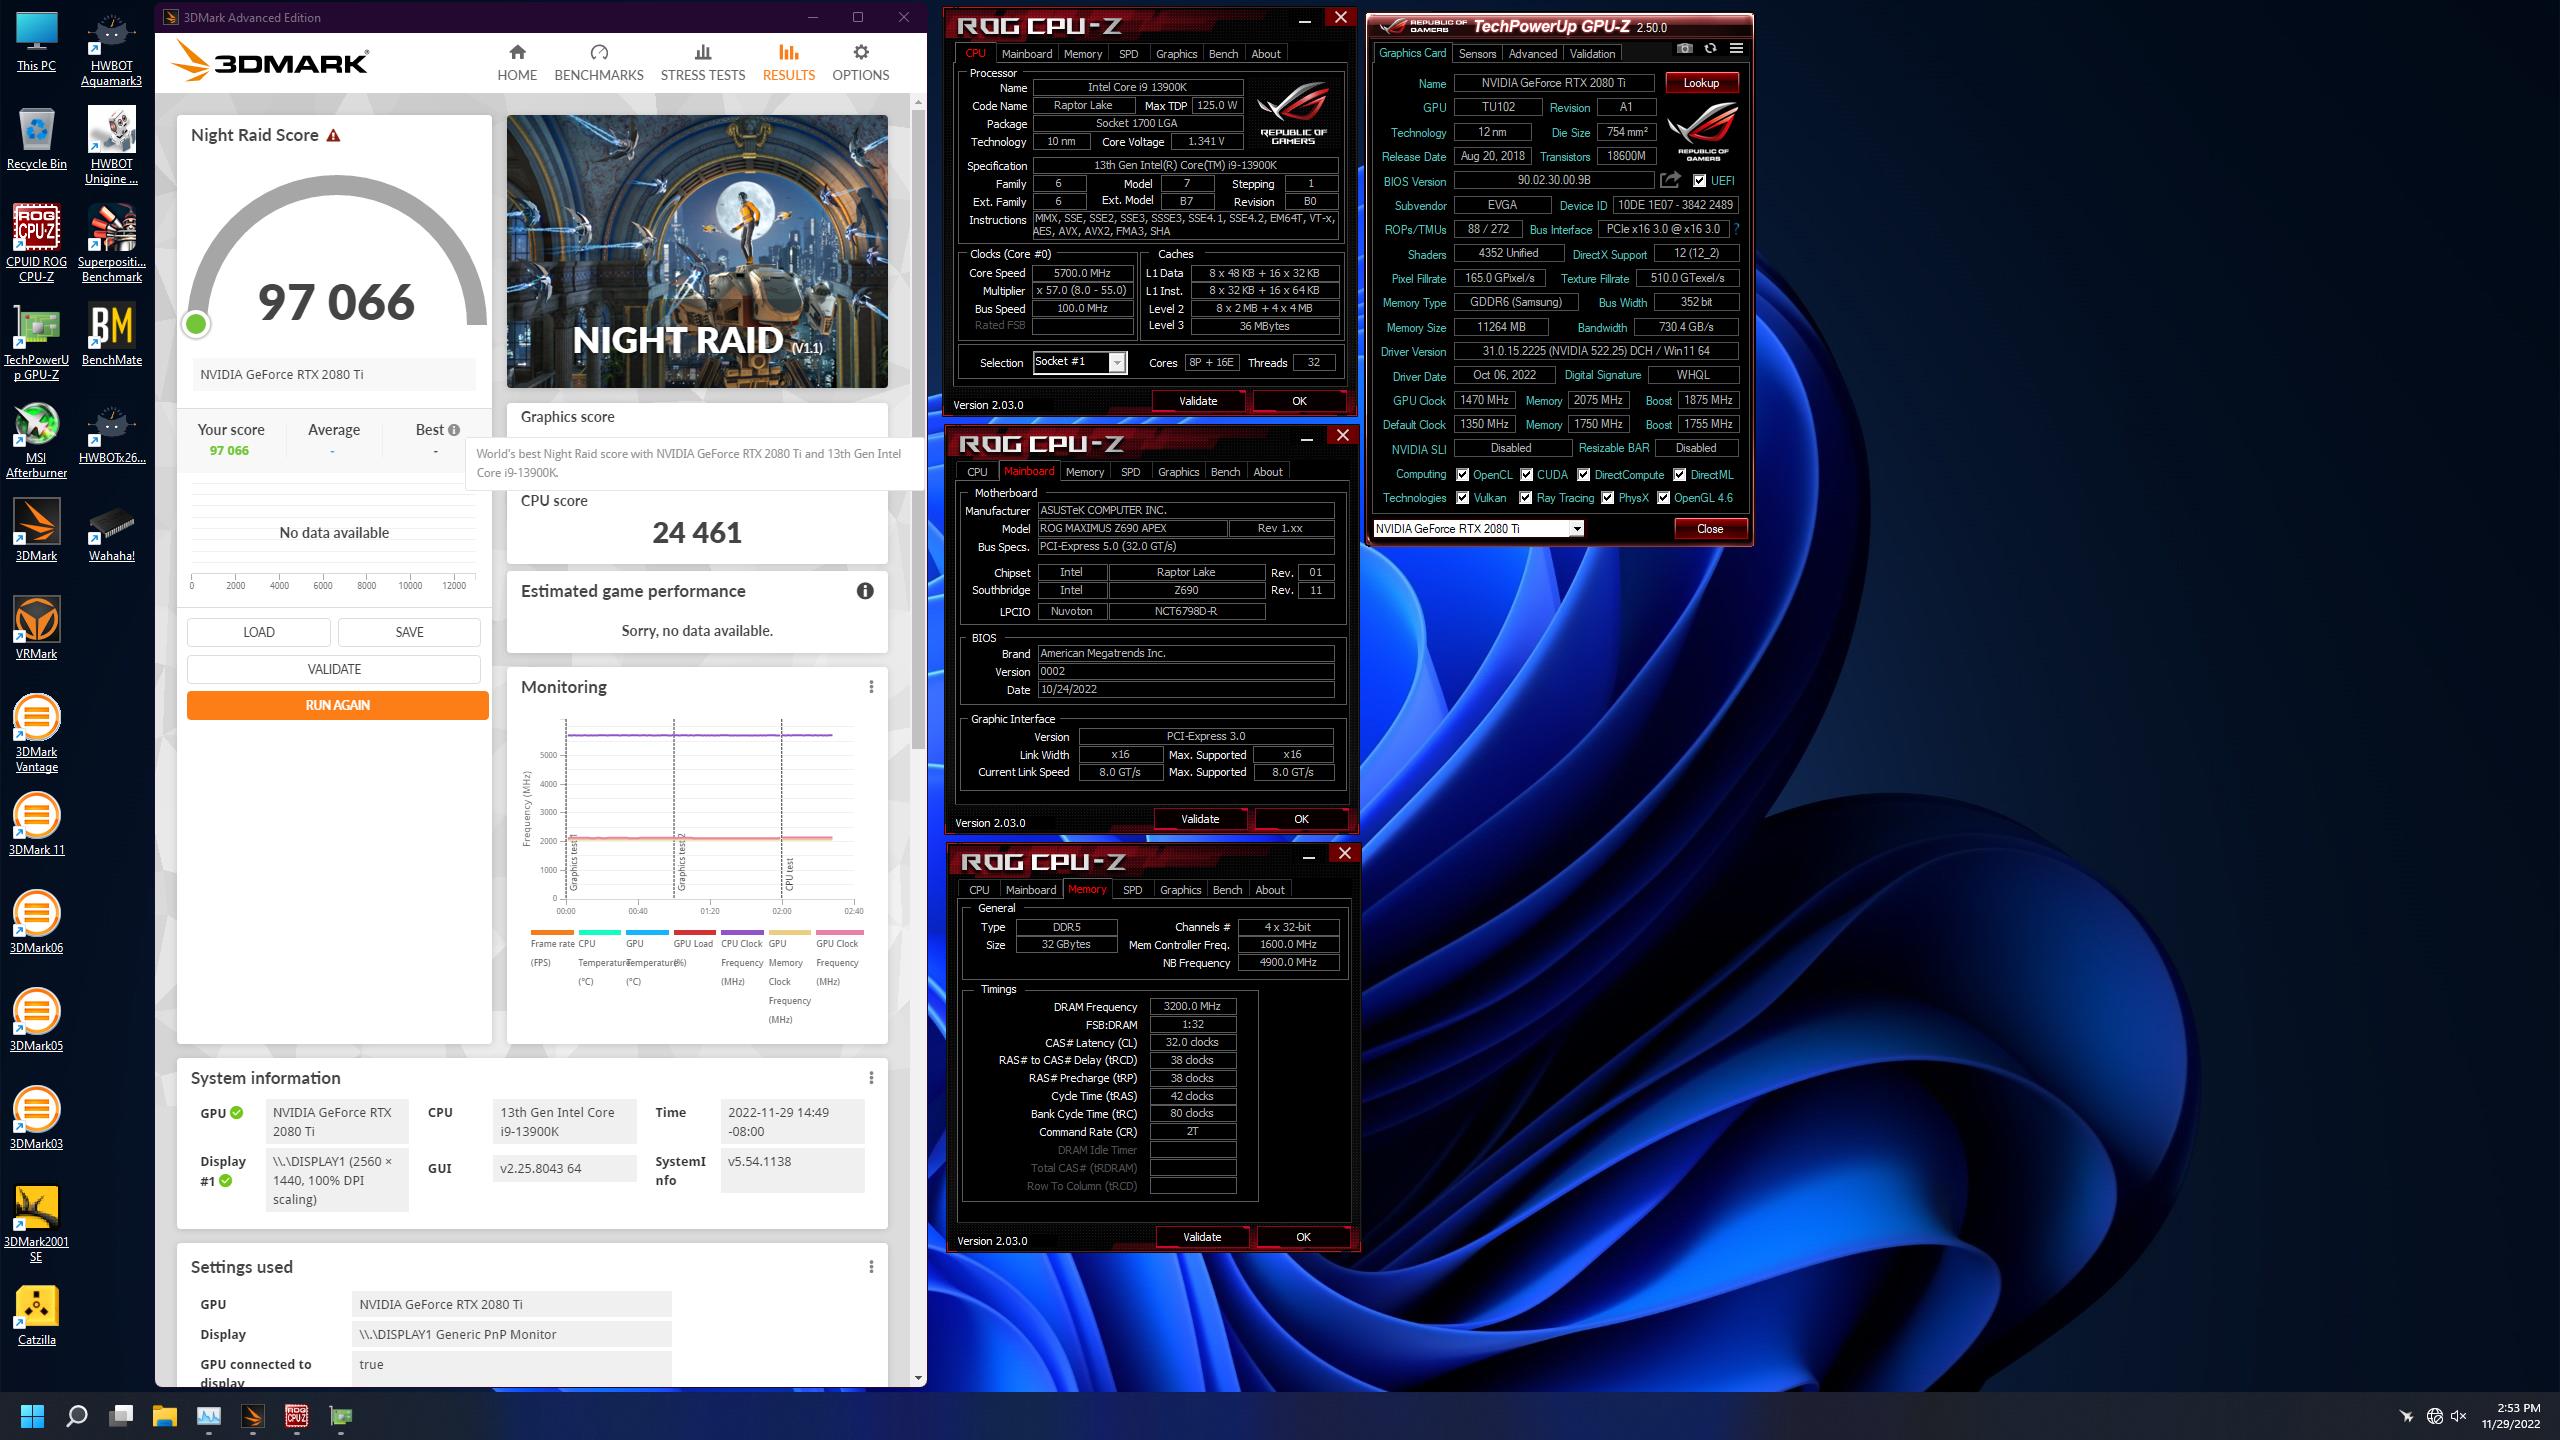Open VRMark desktop shortcut
Image resolution: width=2560 pixels, height=1440 pixels.
(37, 628)
